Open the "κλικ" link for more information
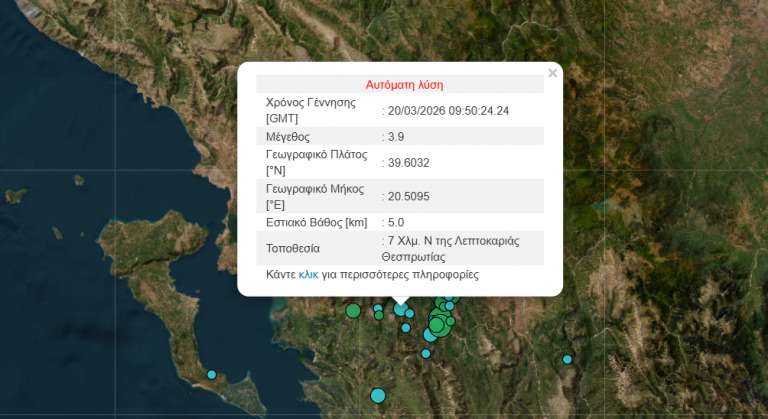The width and height of the screenshot is (768, 419). pos(308,274)
